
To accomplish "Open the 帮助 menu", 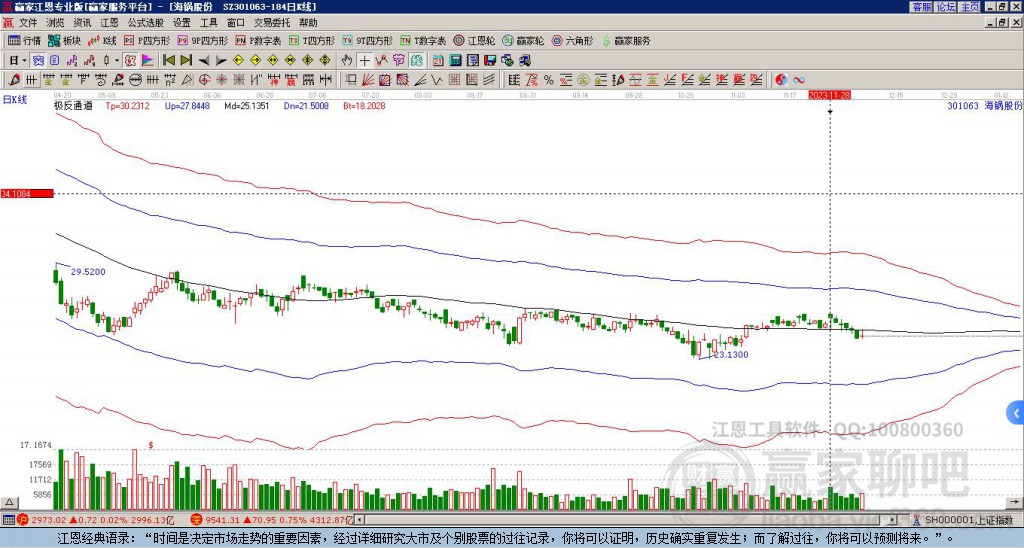I will 308,23.
